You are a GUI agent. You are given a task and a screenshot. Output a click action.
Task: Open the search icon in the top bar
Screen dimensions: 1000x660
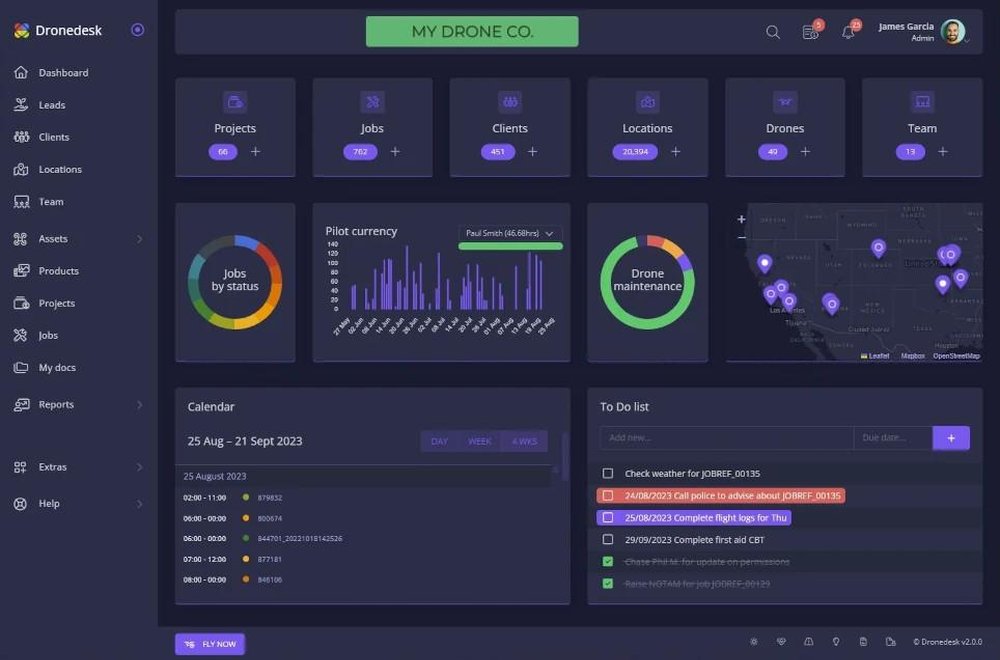772,32
